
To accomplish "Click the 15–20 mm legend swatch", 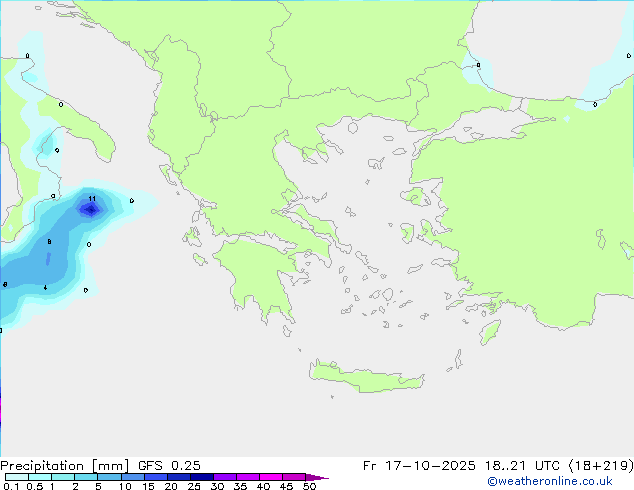I will pos(155,477).
